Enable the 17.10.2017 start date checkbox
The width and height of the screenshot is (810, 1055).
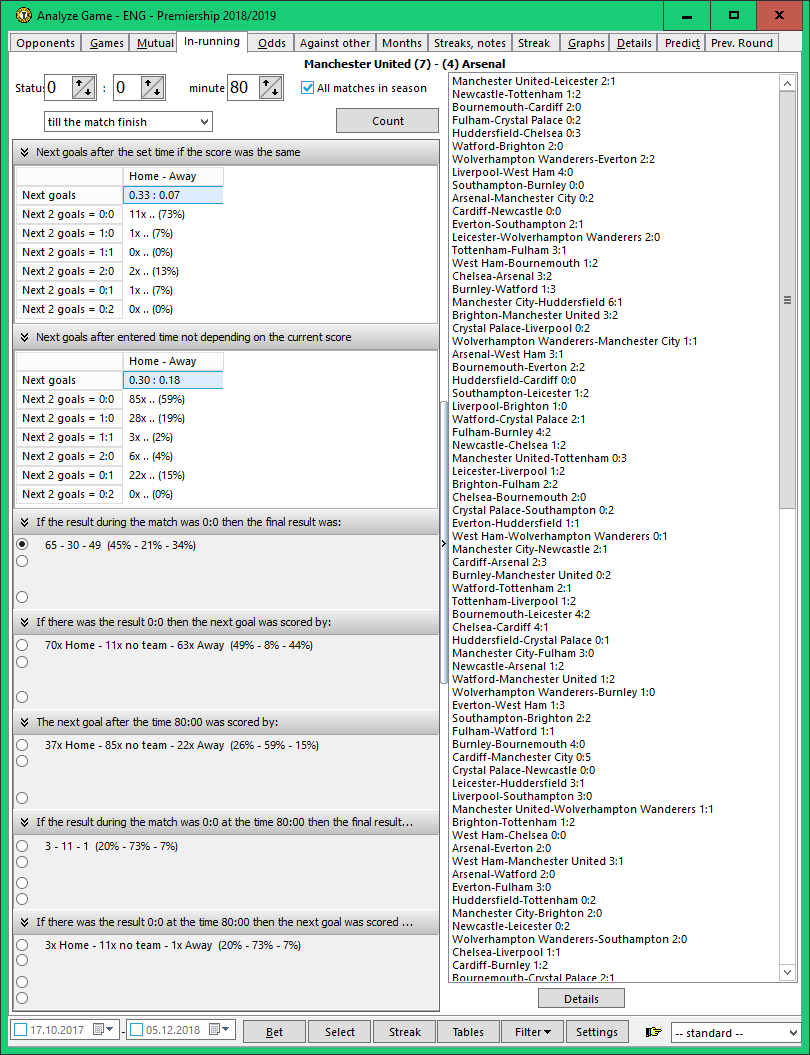(21, 1030)
